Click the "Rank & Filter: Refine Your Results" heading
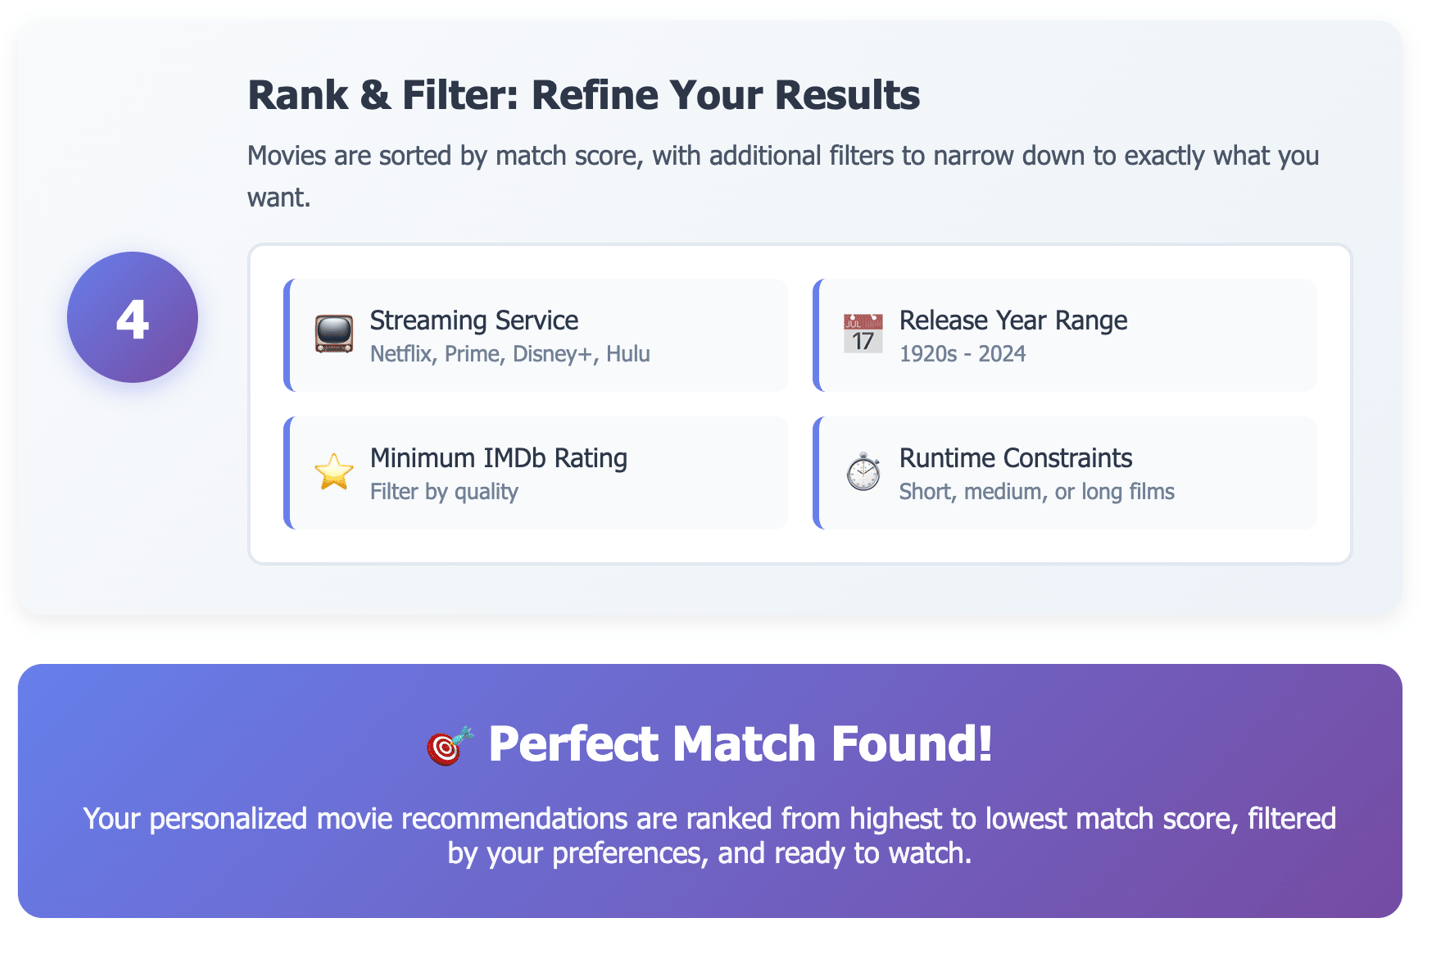The image size is (1440, 959). click(x=583, y=95)
